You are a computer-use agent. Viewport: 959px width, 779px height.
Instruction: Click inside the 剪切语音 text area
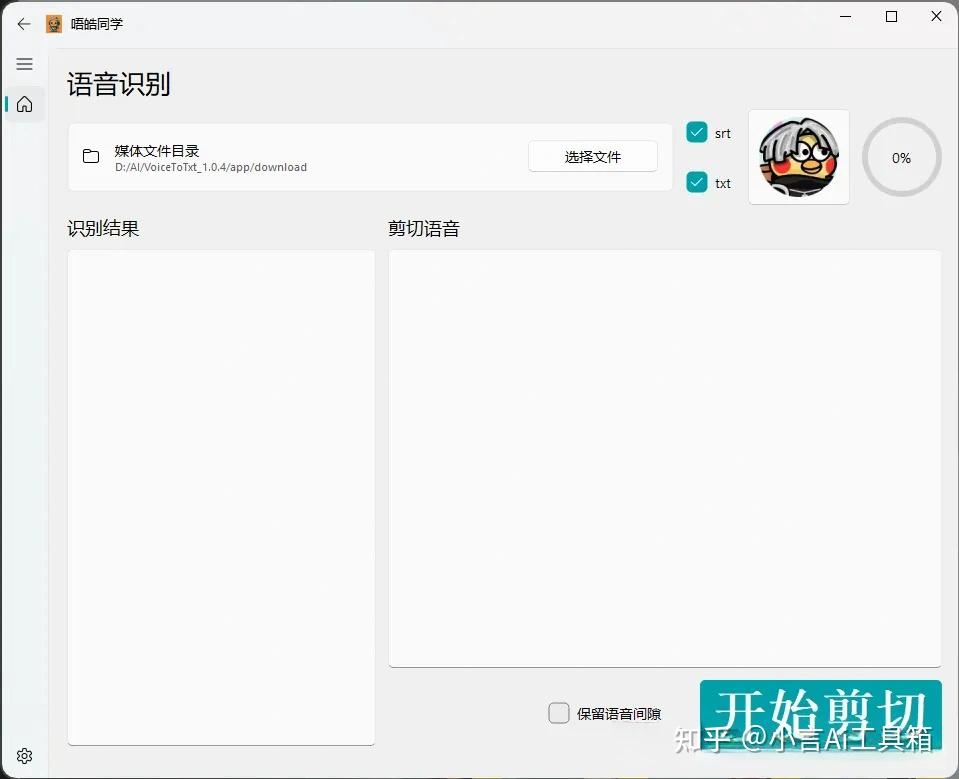(664, 458)
